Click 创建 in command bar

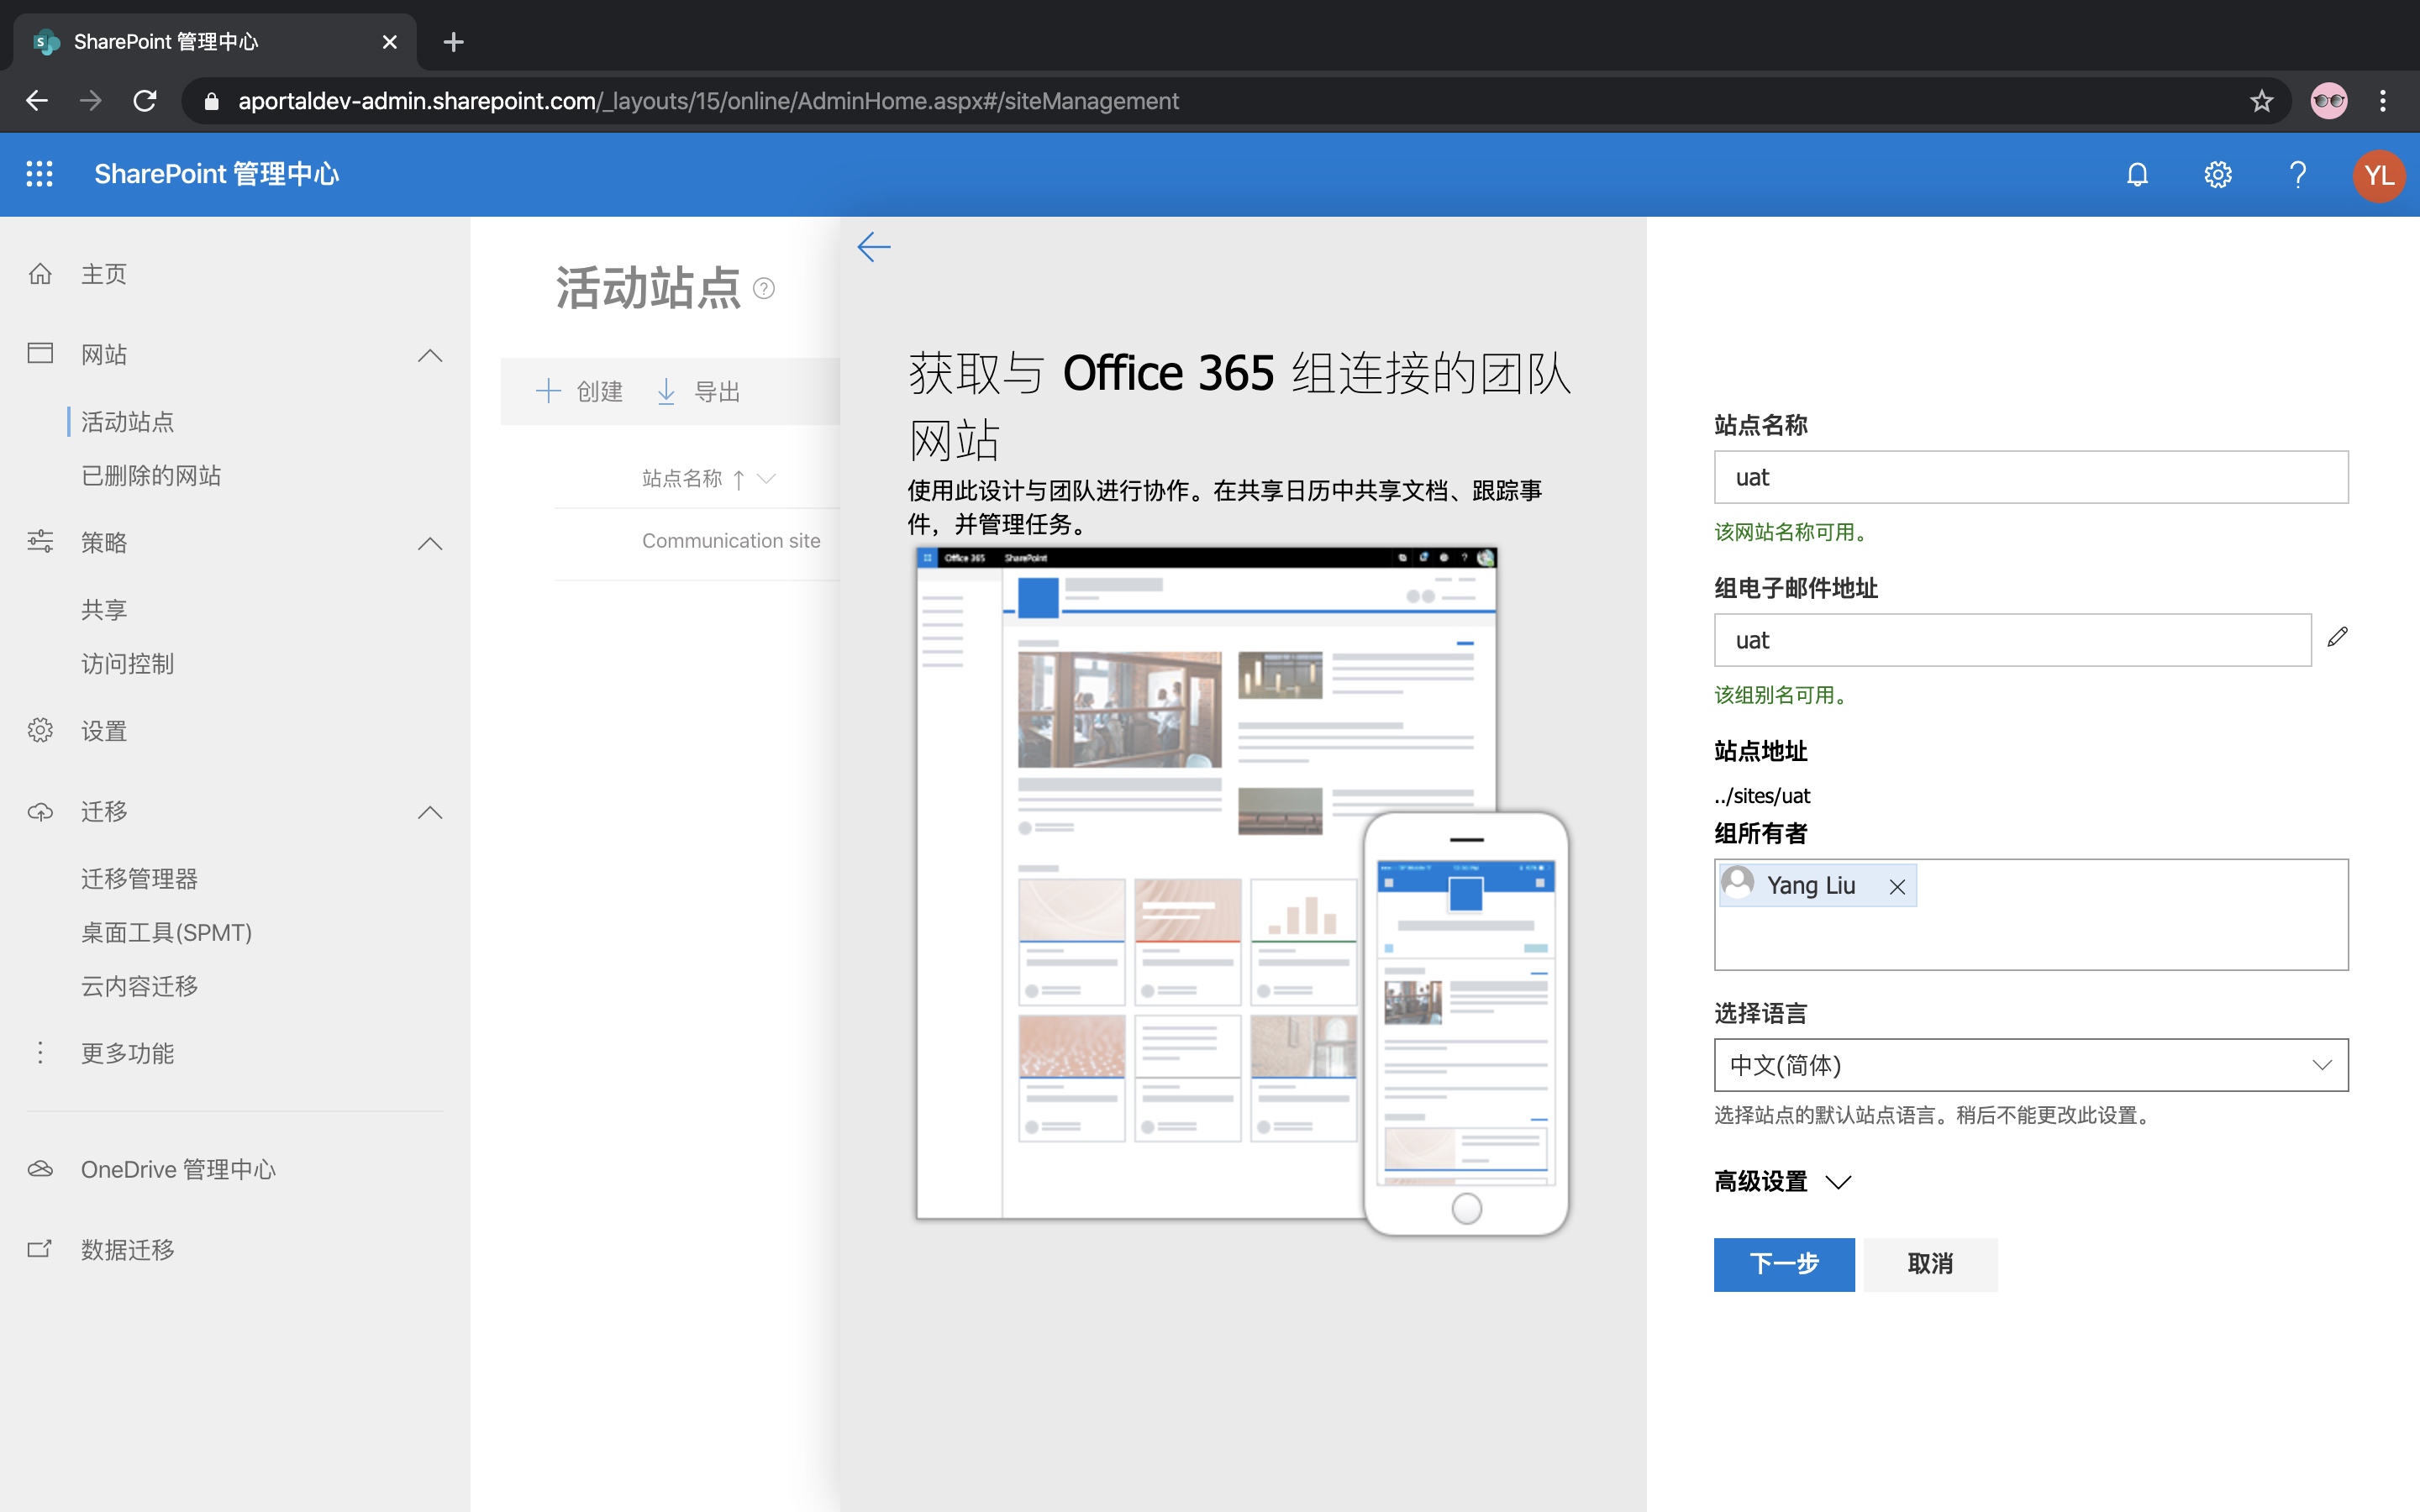click(580, 391)
